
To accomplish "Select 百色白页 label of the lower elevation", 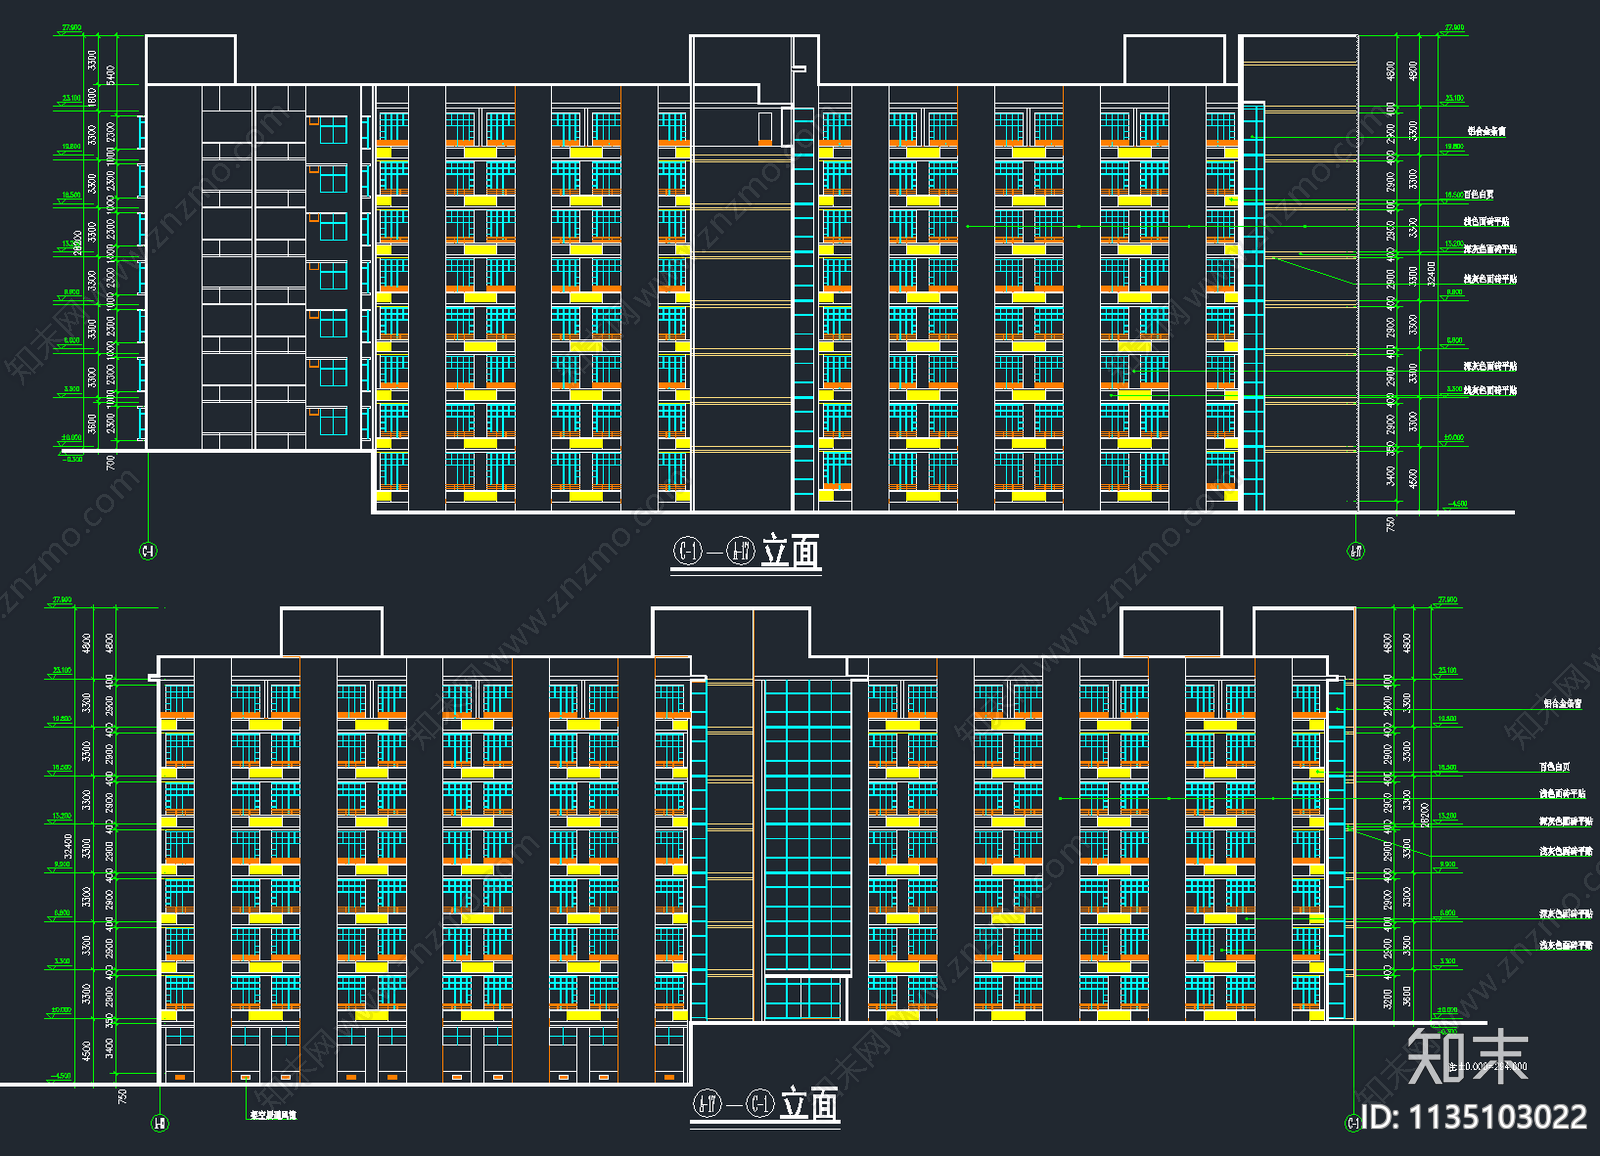I will [x=1555, y=767].
